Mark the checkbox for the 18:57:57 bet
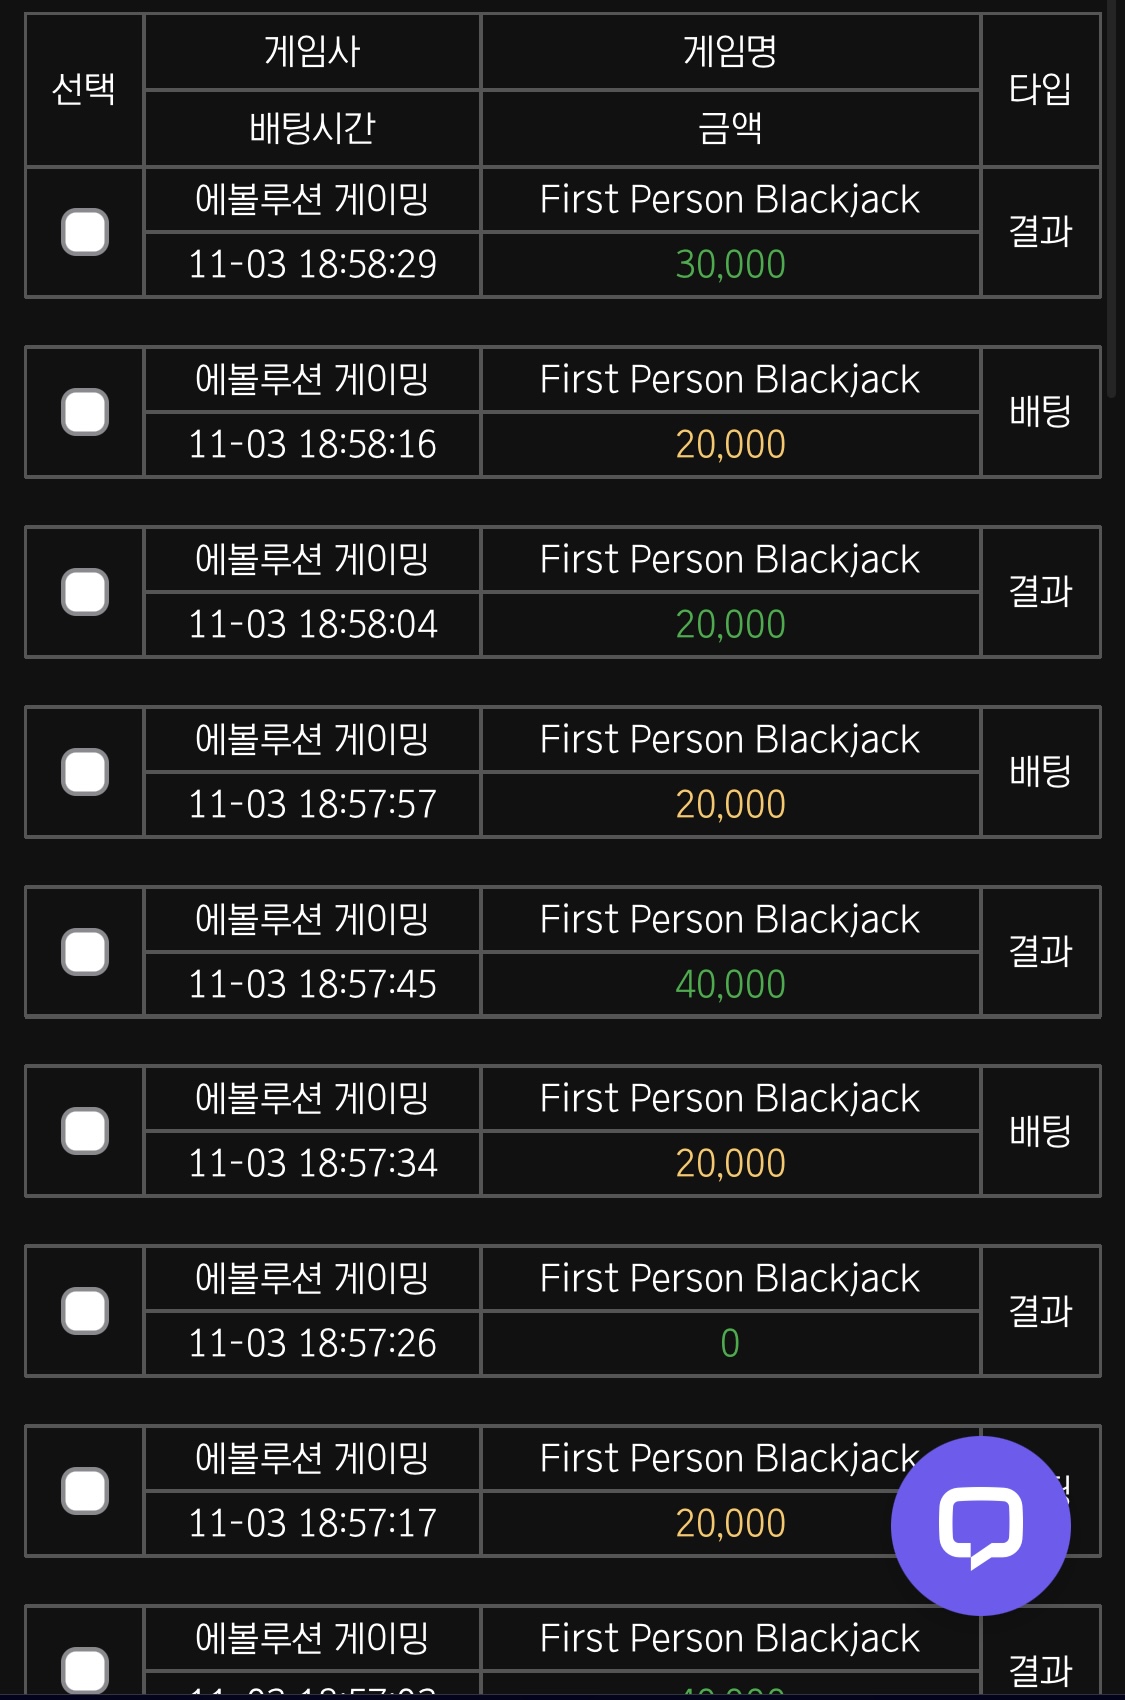 [x=85, y=772]
